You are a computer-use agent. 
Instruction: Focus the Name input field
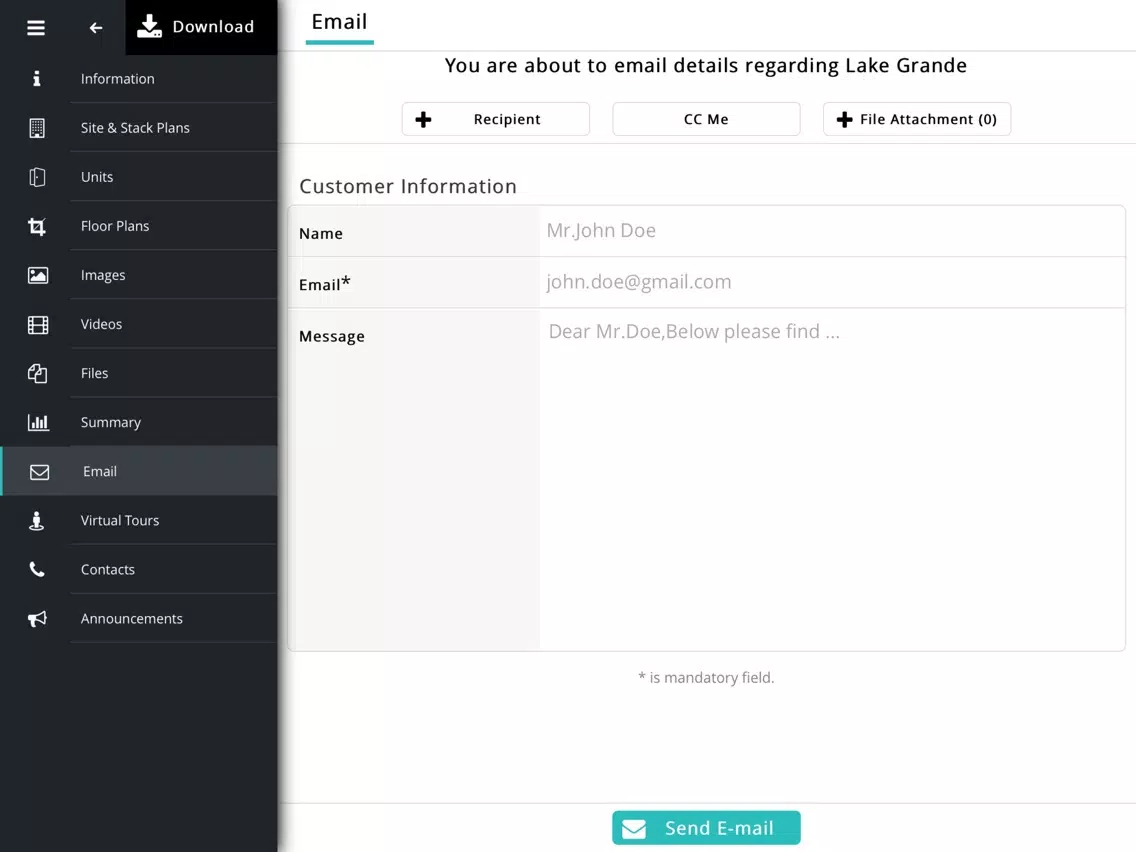click(x=832, y=231)
